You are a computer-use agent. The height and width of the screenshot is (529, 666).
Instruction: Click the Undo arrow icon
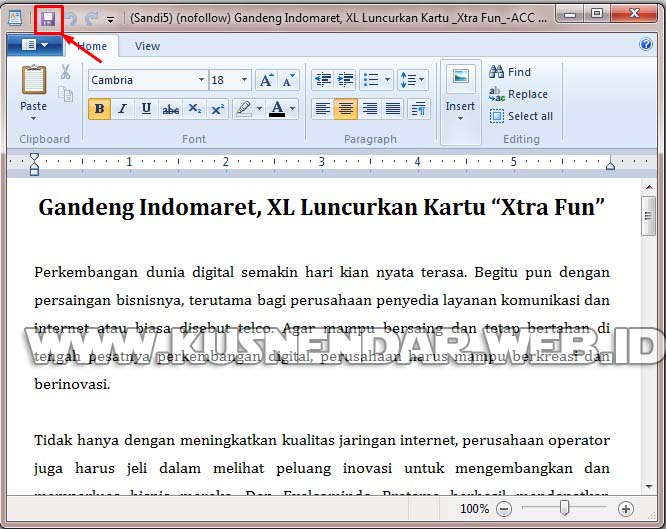(x=71, y=19)
